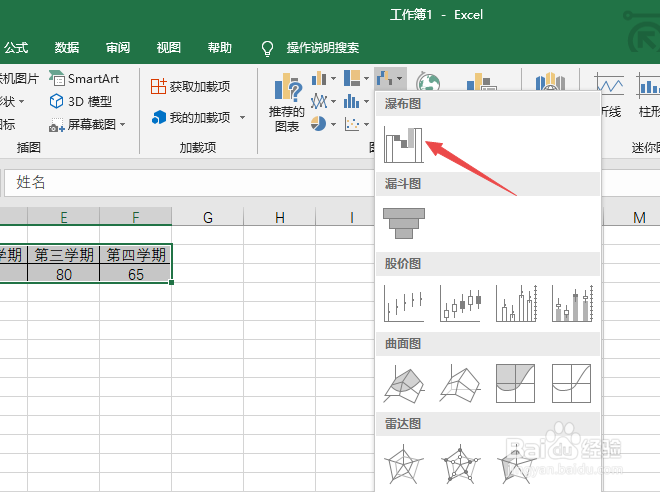
Task: Click the hierarchy chart icon
Action: [x=352, y=78]
